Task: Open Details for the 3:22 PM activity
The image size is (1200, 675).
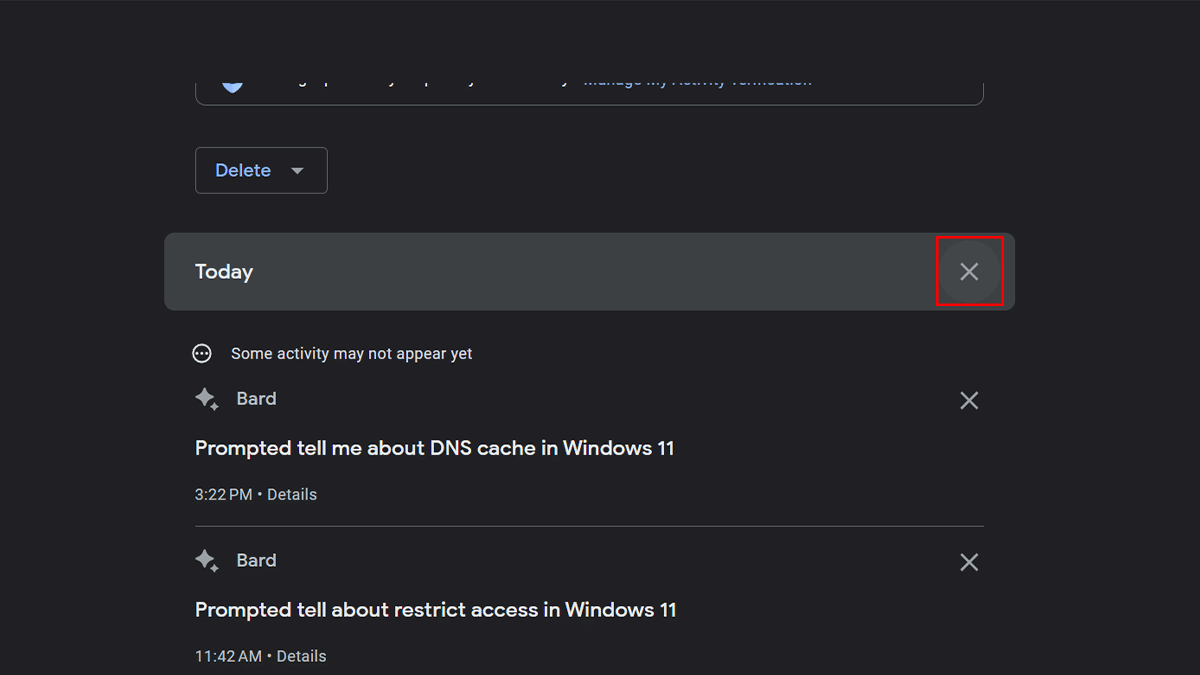Action: click(x=292, y=494)
